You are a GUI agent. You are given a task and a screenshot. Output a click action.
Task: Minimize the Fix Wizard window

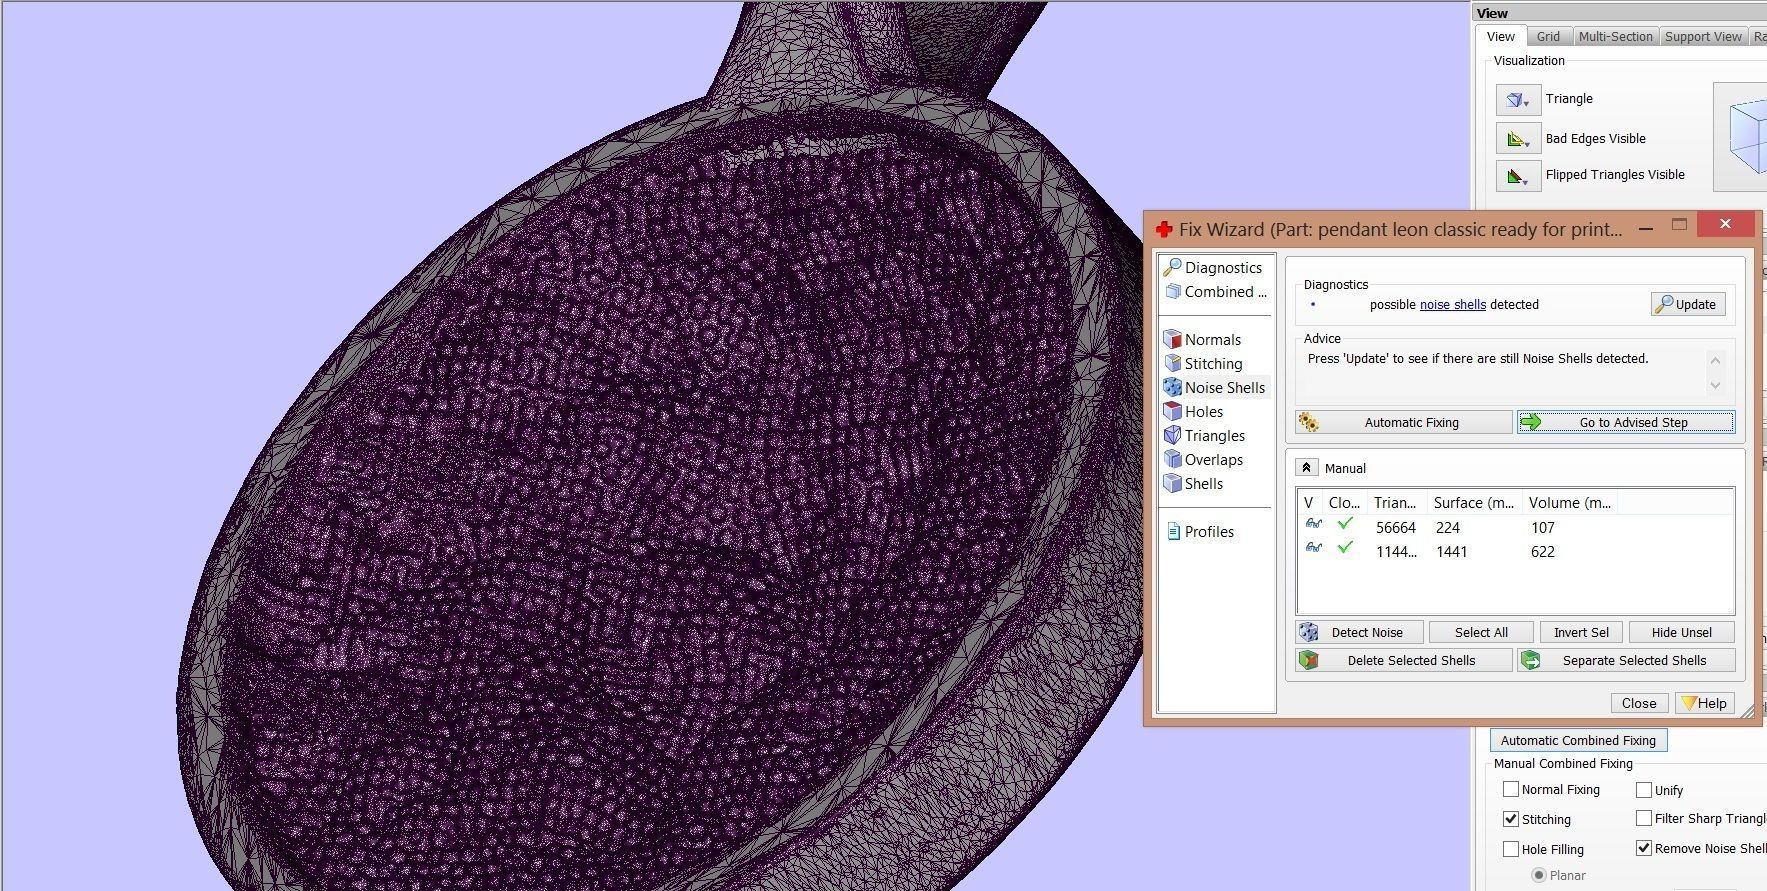pyautogui.click(x=1645, y=229)
